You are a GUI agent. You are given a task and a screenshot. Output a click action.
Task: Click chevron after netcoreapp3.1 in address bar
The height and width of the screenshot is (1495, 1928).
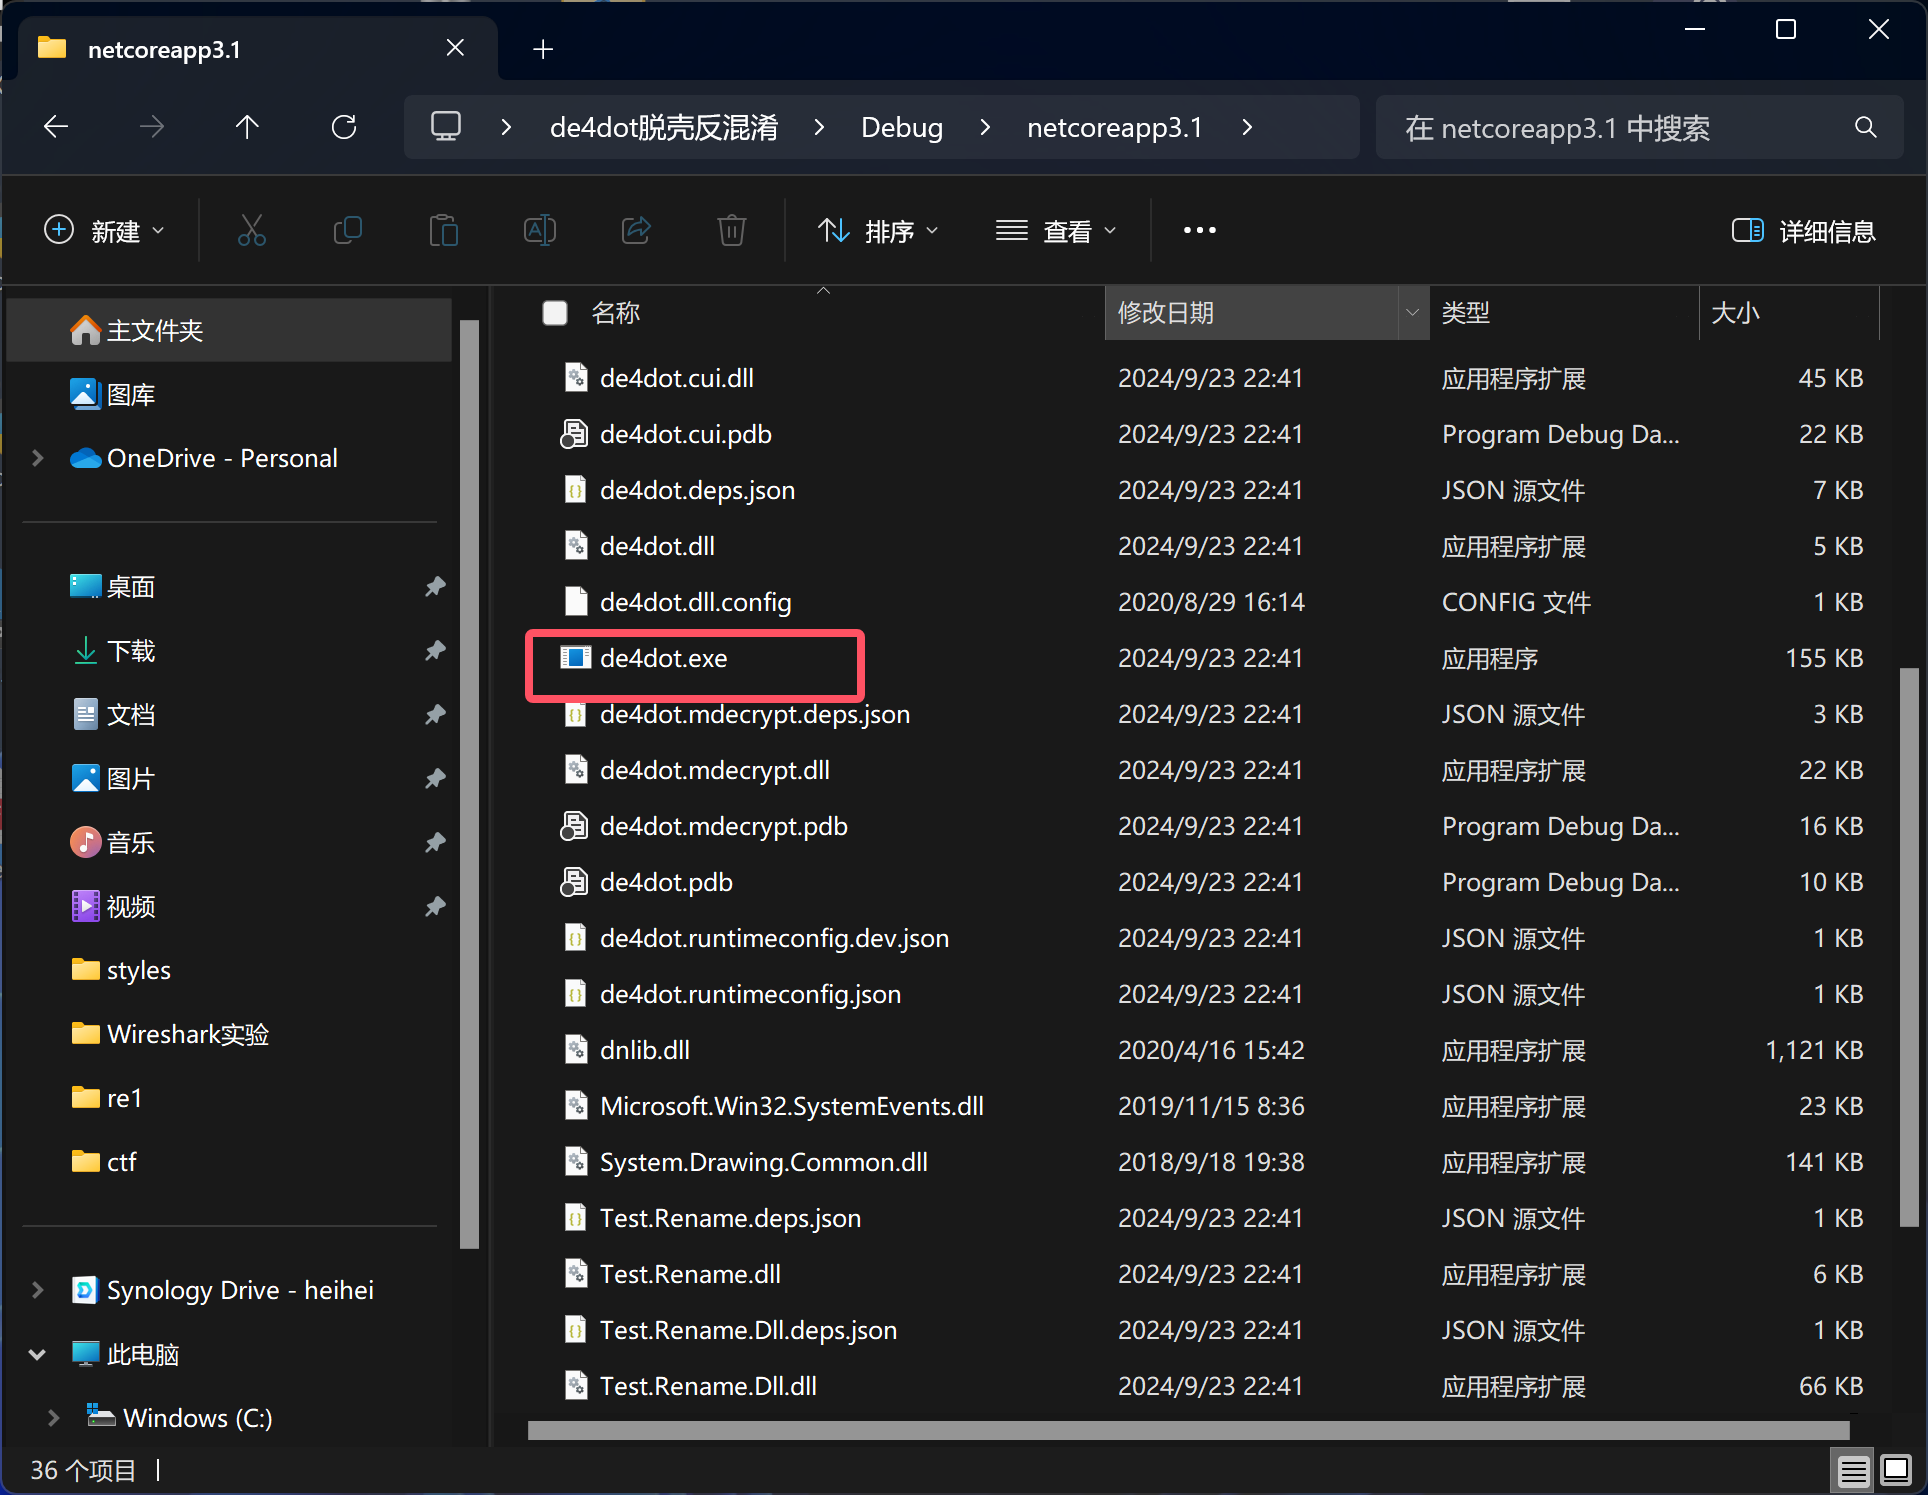point(1247,127)
